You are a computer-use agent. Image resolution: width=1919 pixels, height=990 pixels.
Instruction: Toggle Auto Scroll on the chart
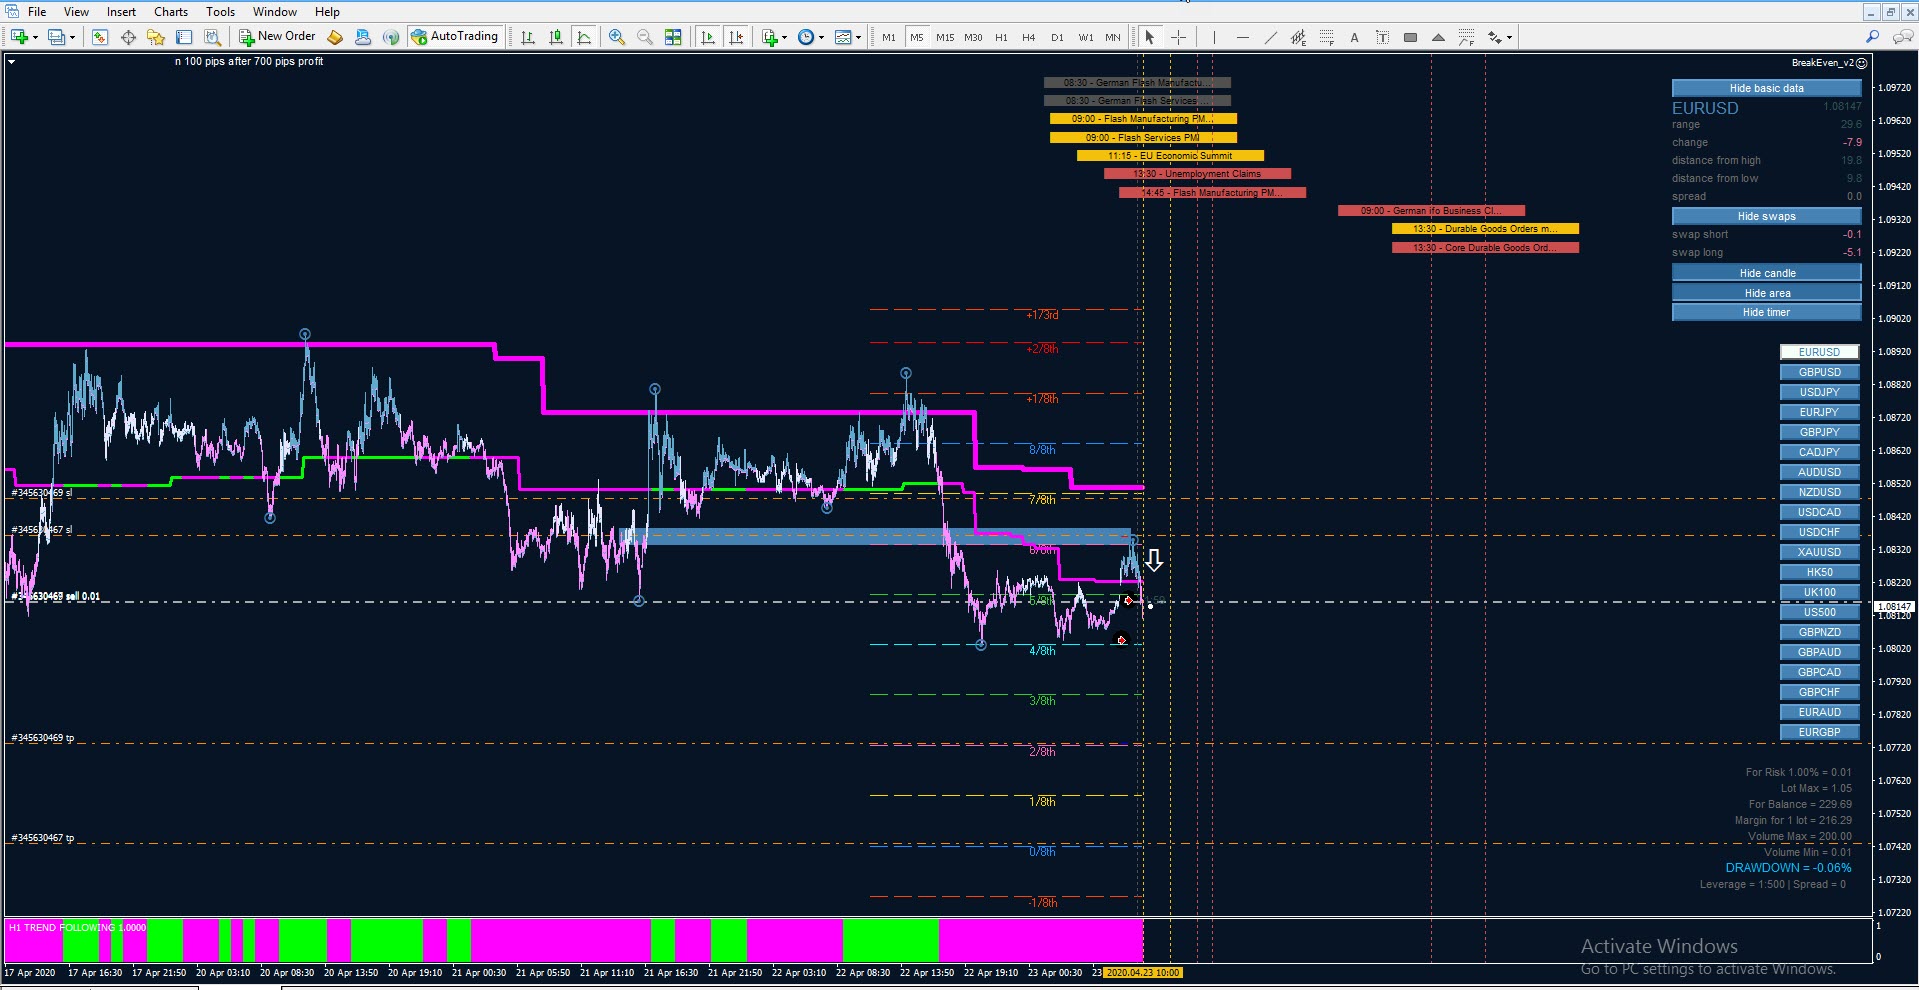pos(708,37)
